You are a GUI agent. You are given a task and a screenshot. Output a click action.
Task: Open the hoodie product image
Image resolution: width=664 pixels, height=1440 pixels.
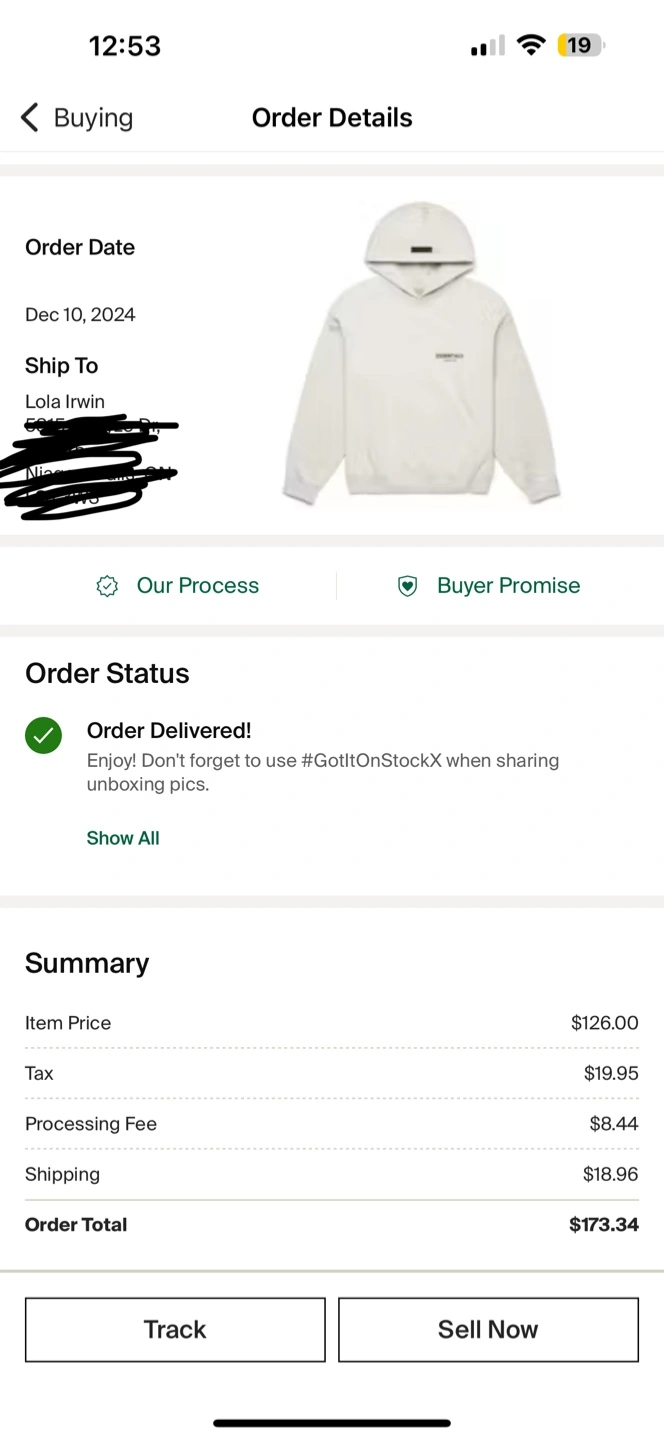420,352
